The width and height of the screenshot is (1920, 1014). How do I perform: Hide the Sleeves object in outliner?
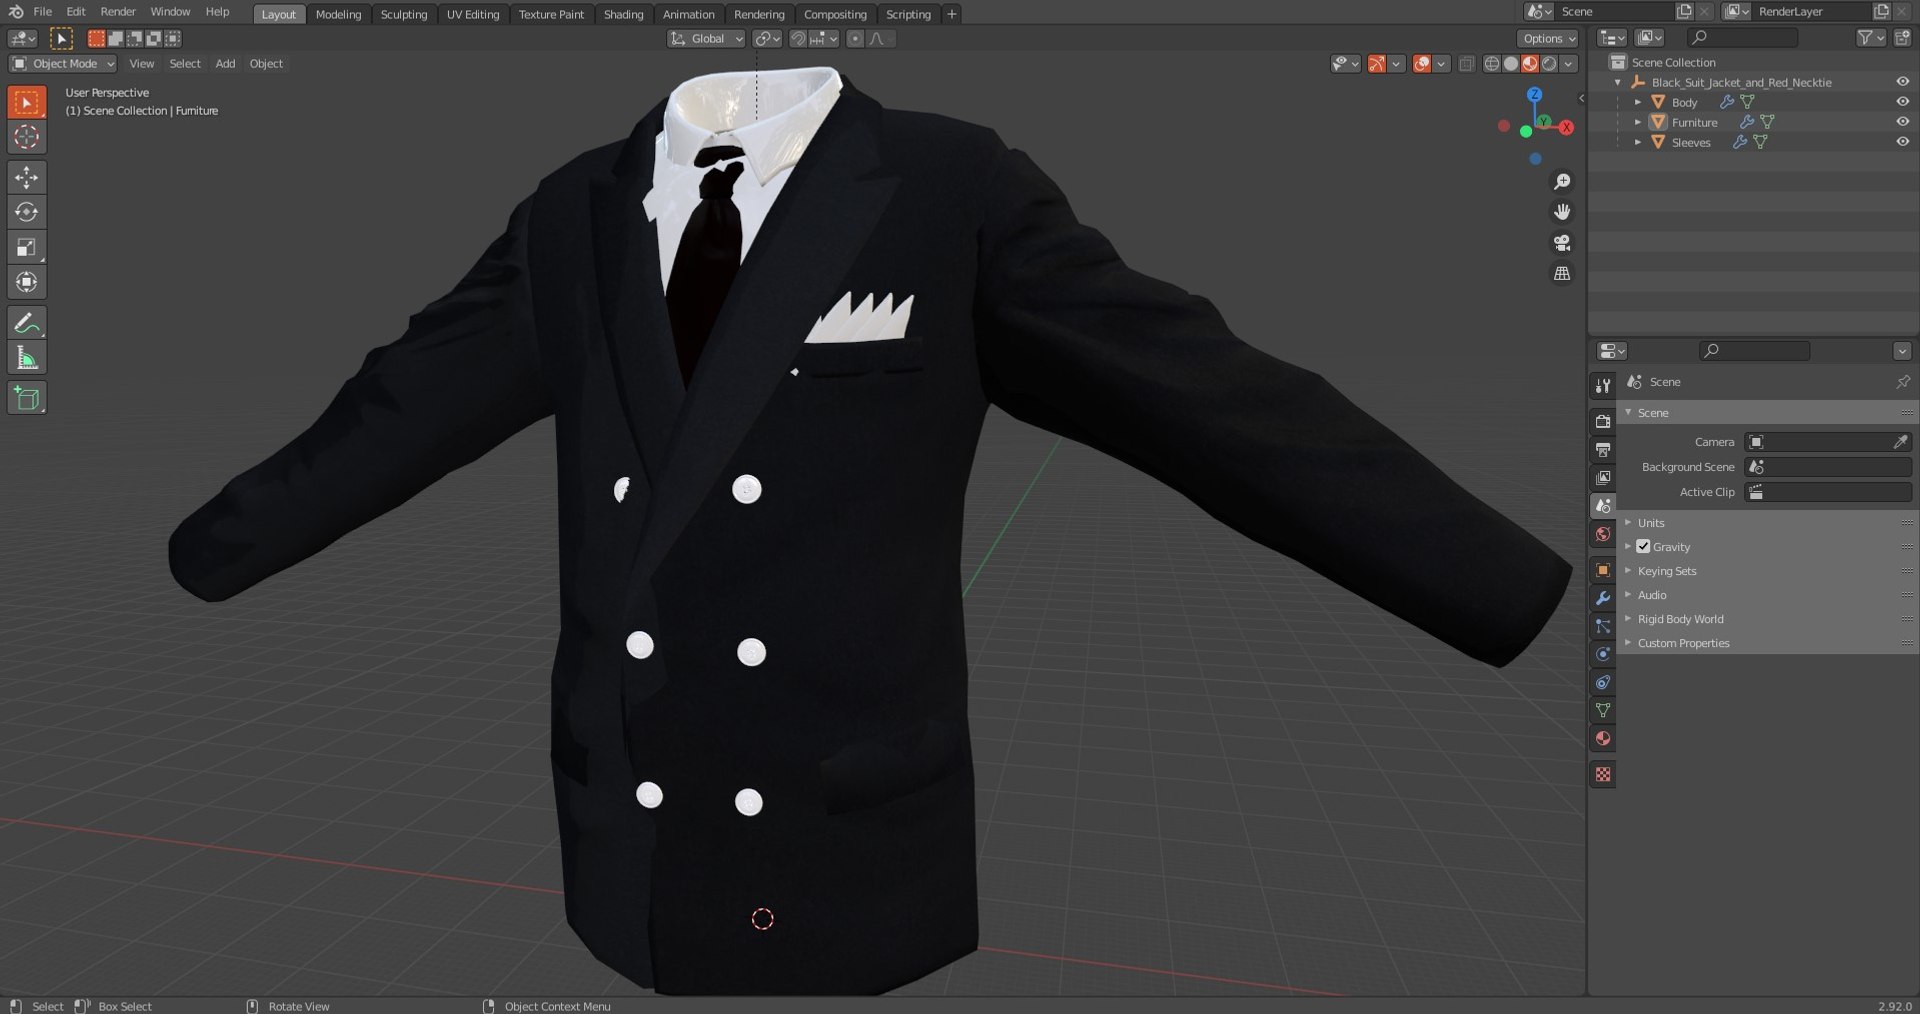tap(1902, 142)
